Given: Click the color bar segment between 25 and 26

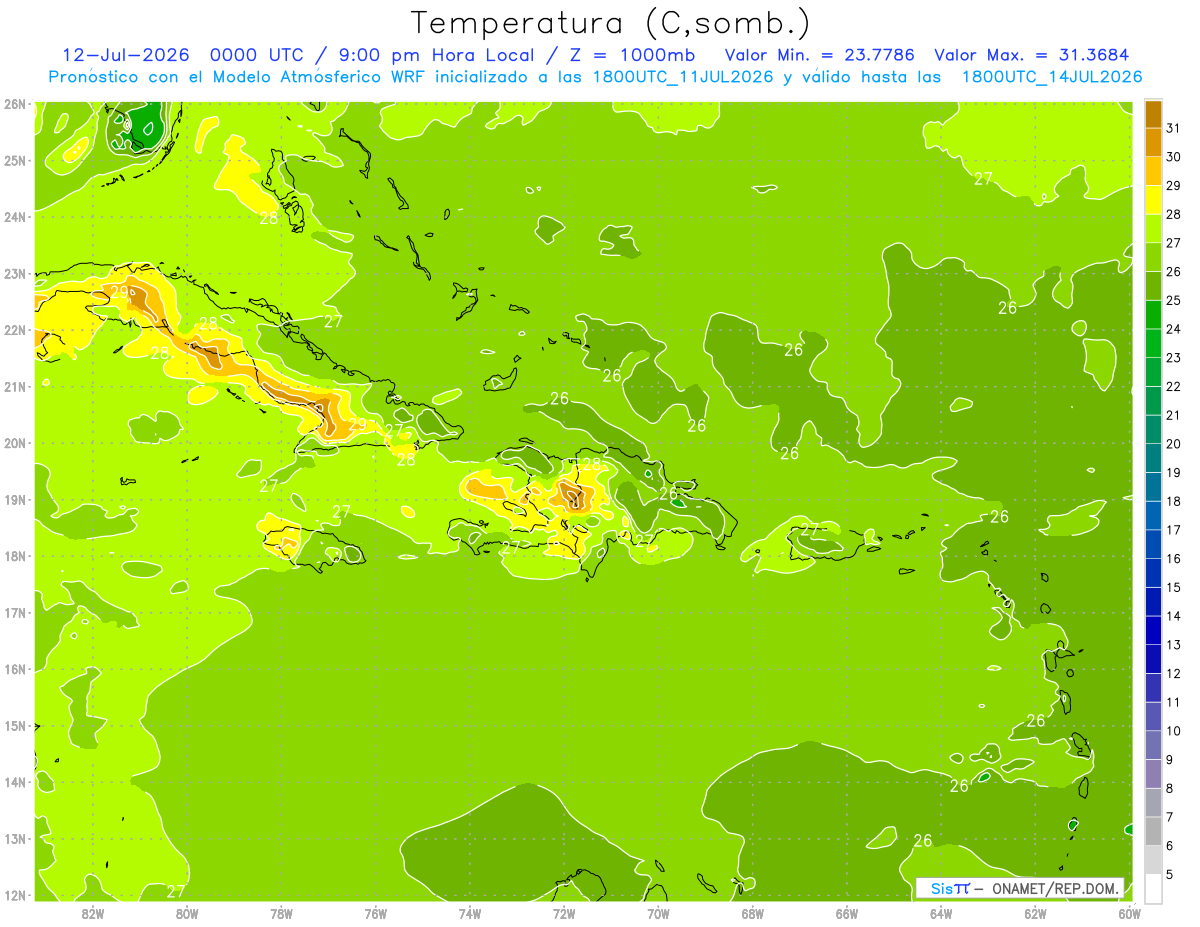Looking at the screenshot, I should click(x=1153, y=287).
